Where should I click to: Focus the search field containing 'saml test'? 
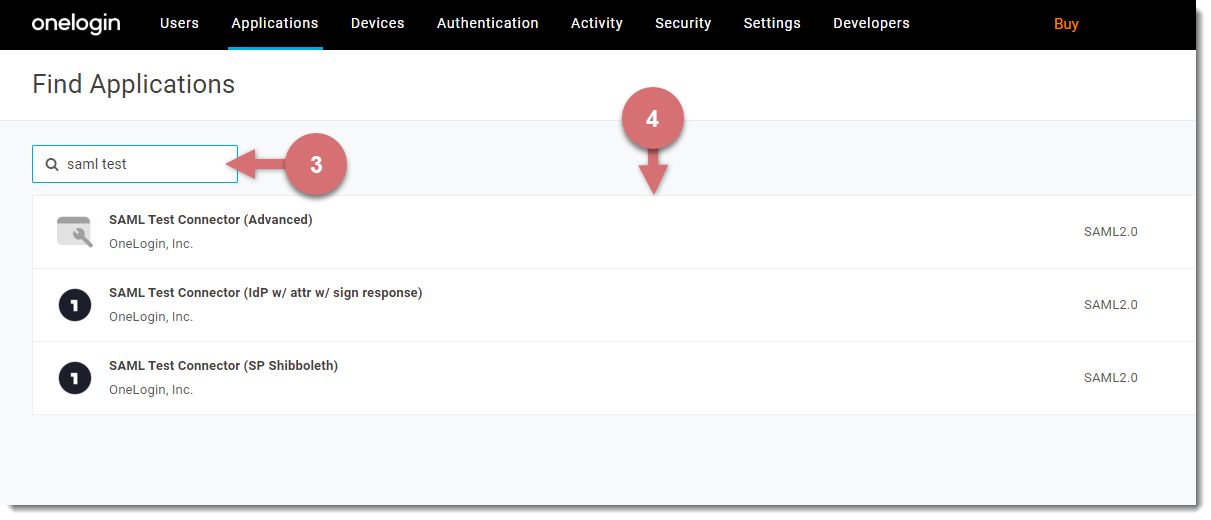coord(135,164)
